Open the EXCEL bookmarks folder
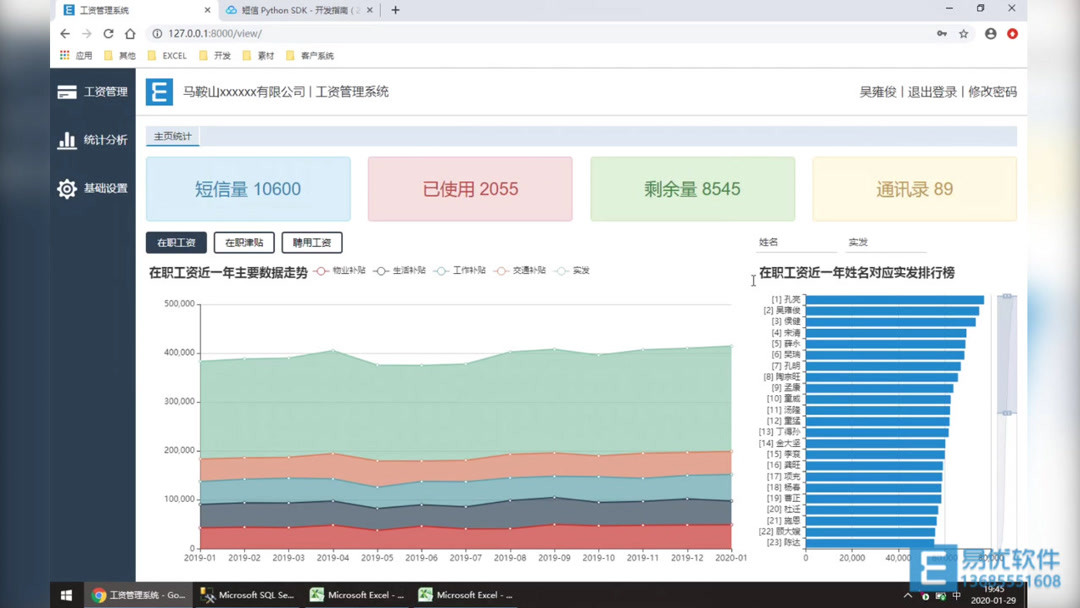Screen dimensions: 1080x608 [x=166, y=55]
